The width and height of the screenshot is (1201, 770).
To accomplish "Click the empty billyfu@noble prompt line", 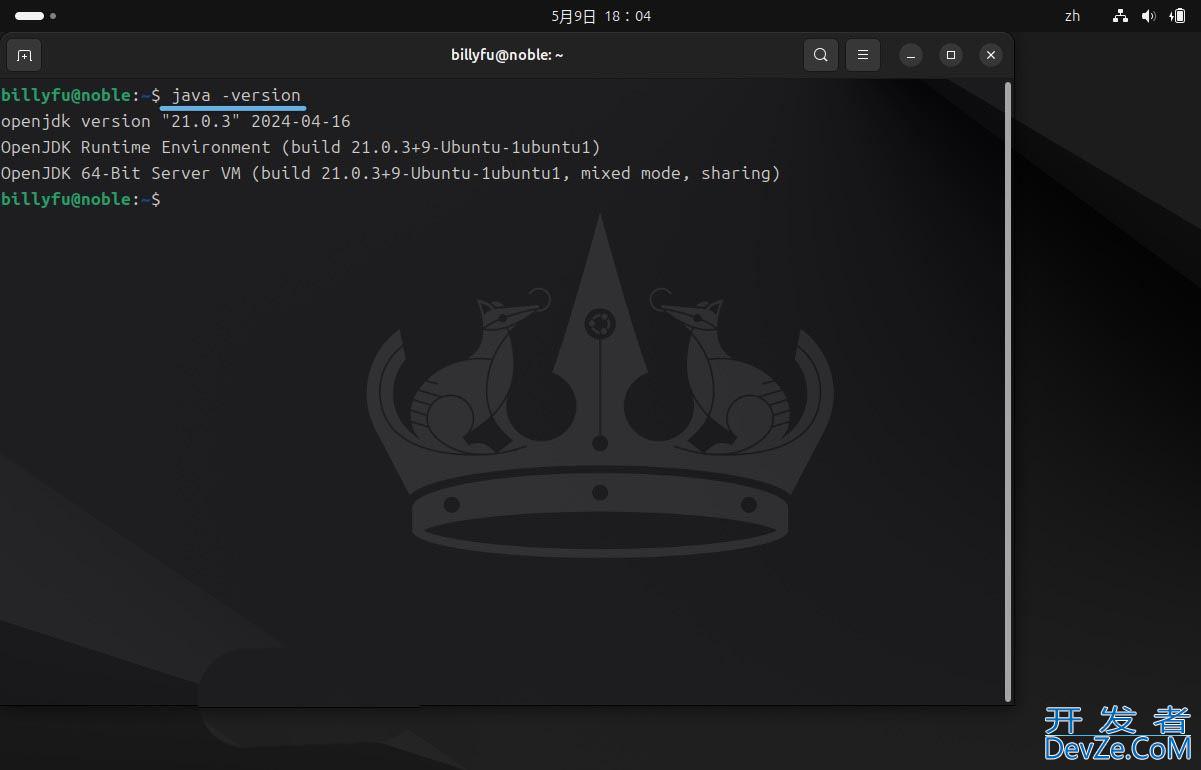I will [x=80, y=199].
